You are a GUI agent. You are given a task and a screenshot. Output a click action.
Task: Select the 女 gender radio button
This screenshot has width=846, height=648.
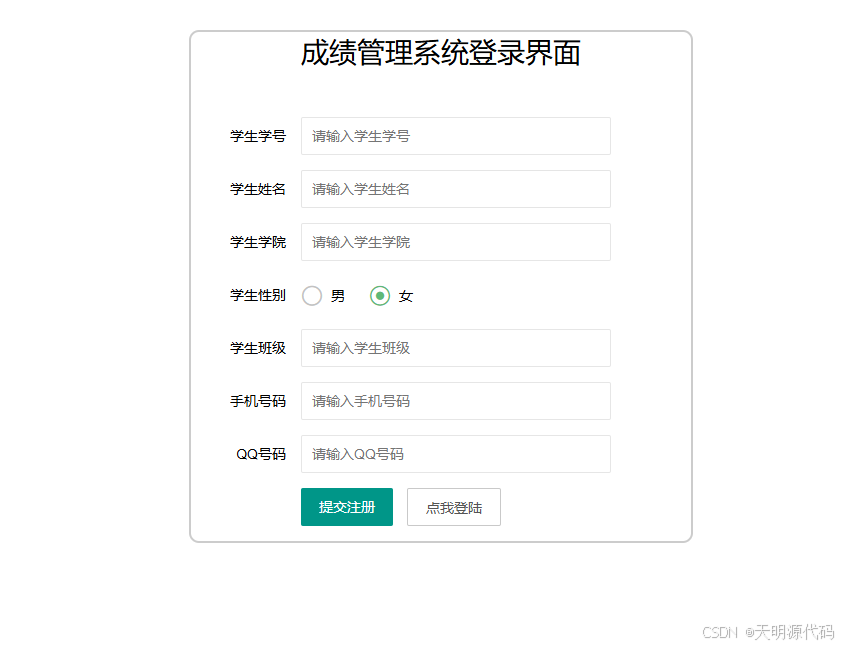[380, 295]
